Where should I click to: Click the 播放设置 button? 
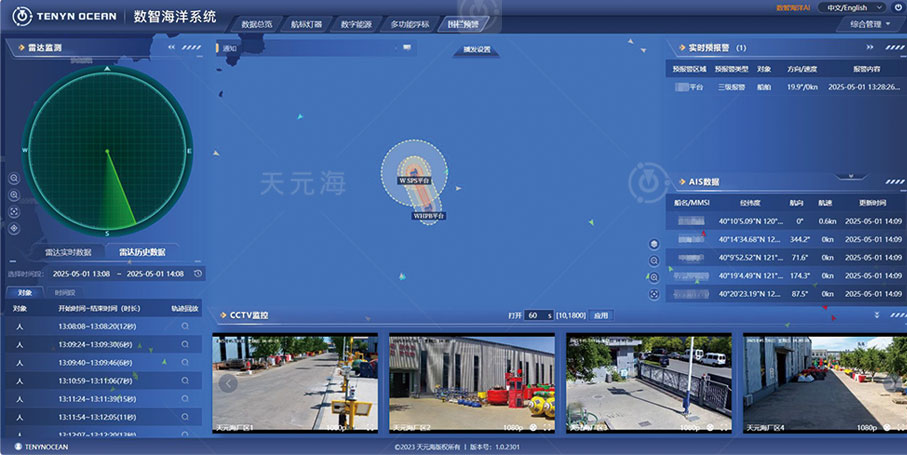pos(478,49)
